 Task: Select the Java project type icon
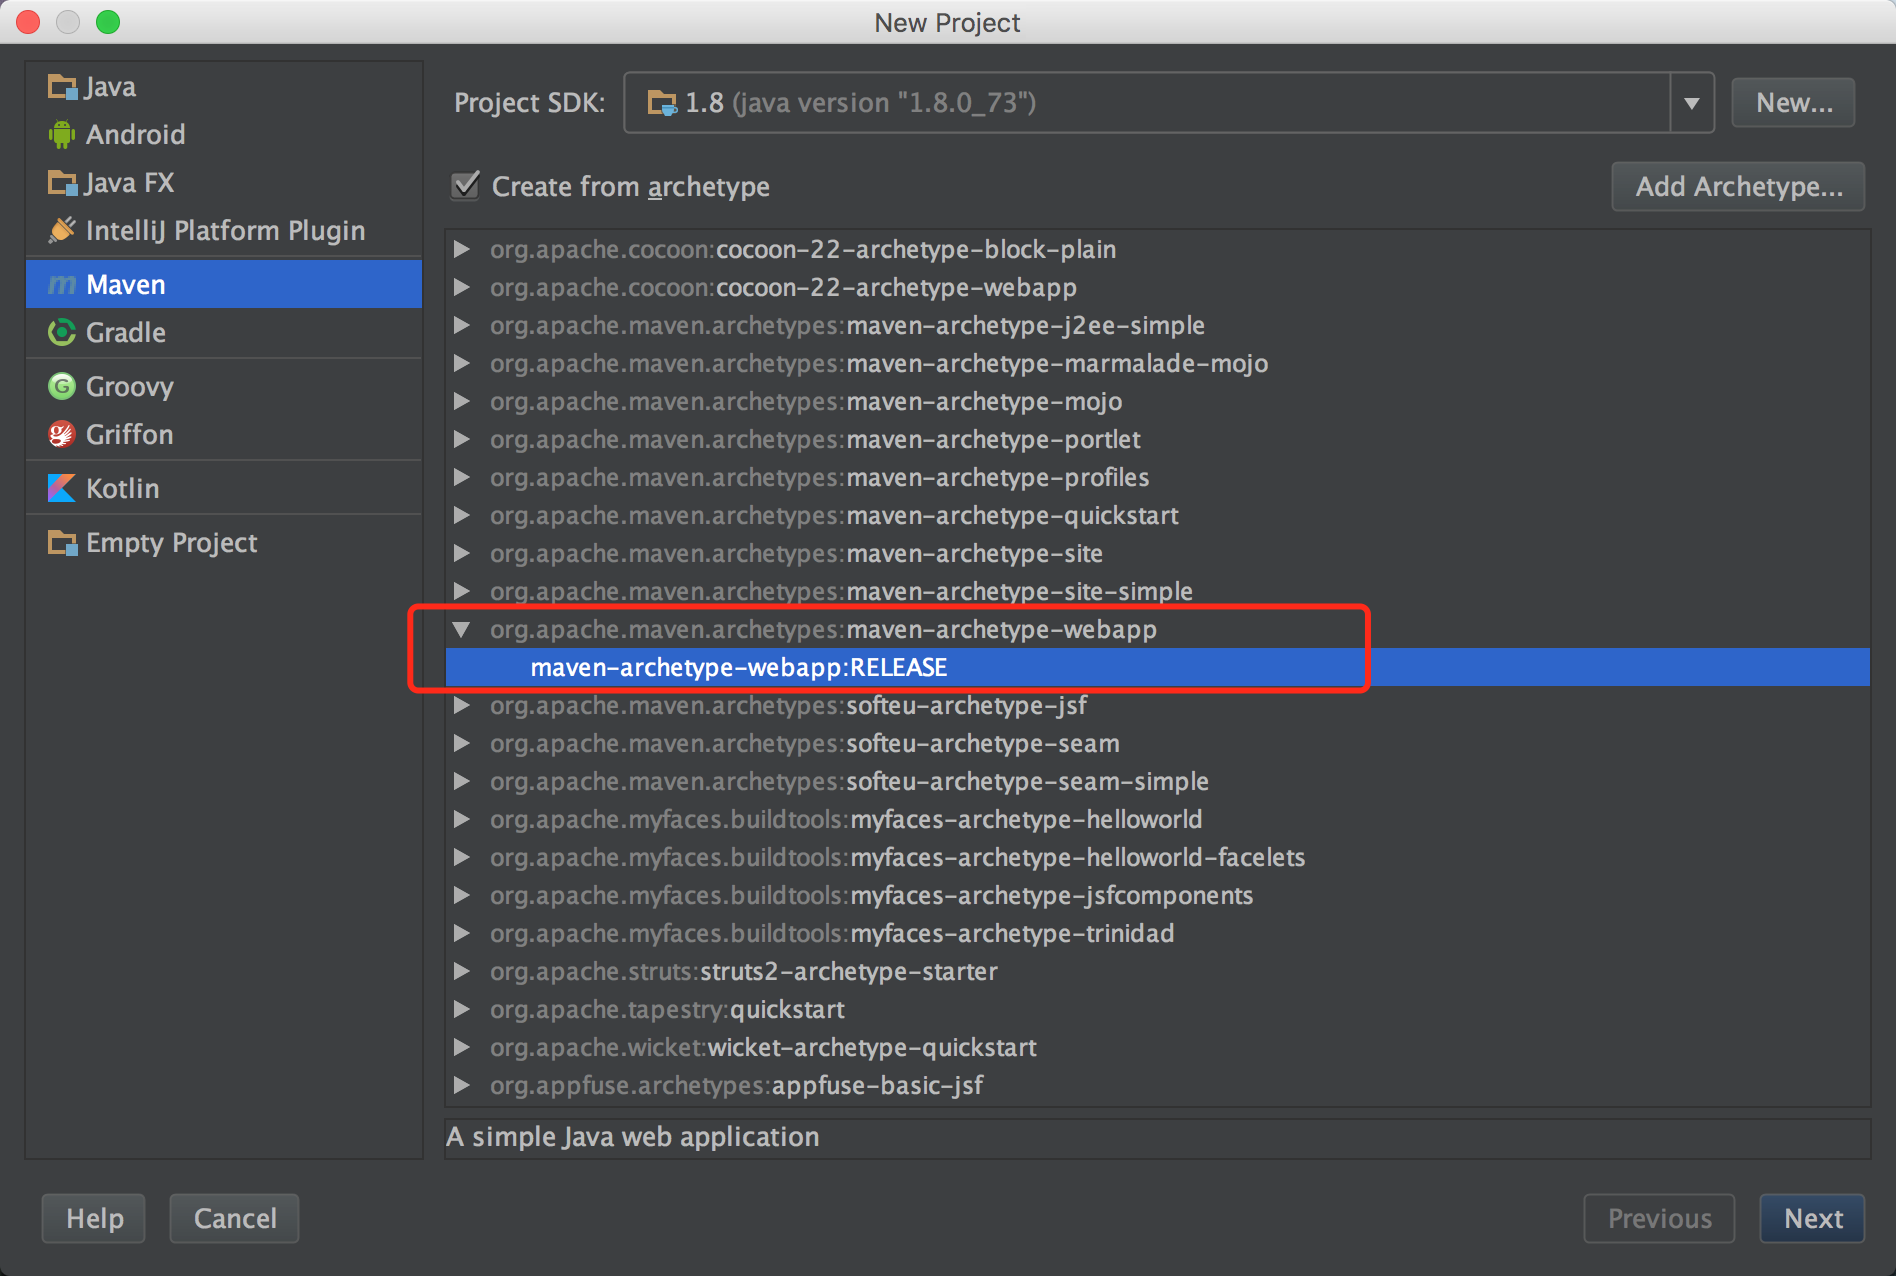[x=62, y=87]
